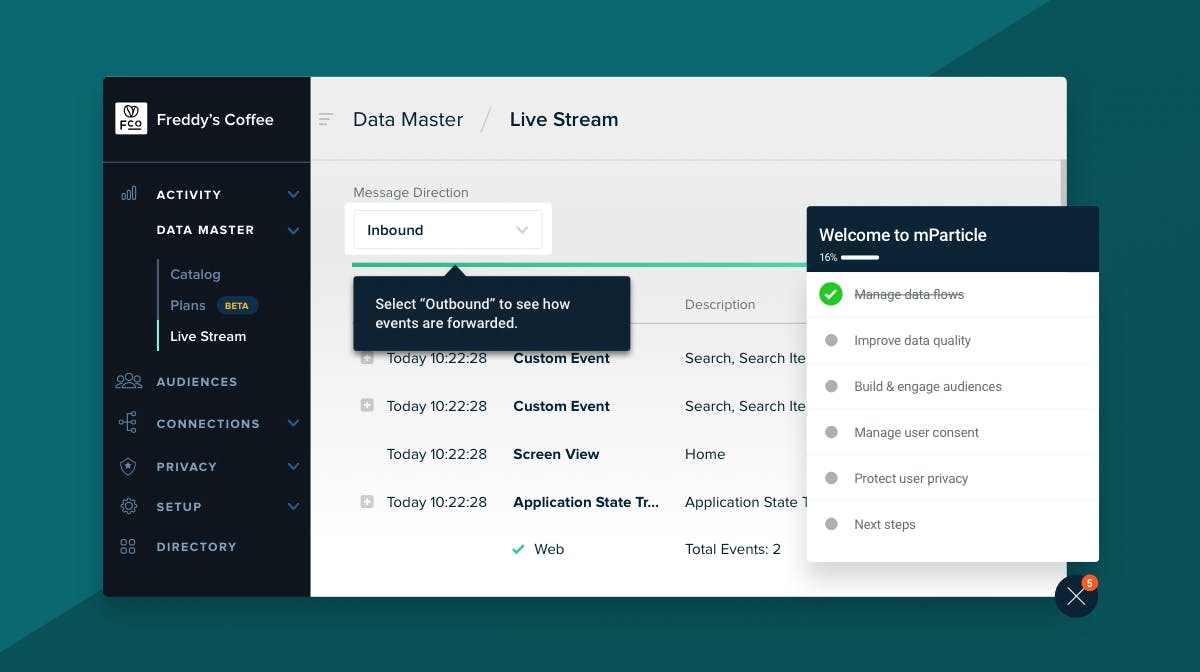This screenshot has width=1200, height=672.
Task: Open the Message Direction Inbound dropdown
Action: coord(448,230)
